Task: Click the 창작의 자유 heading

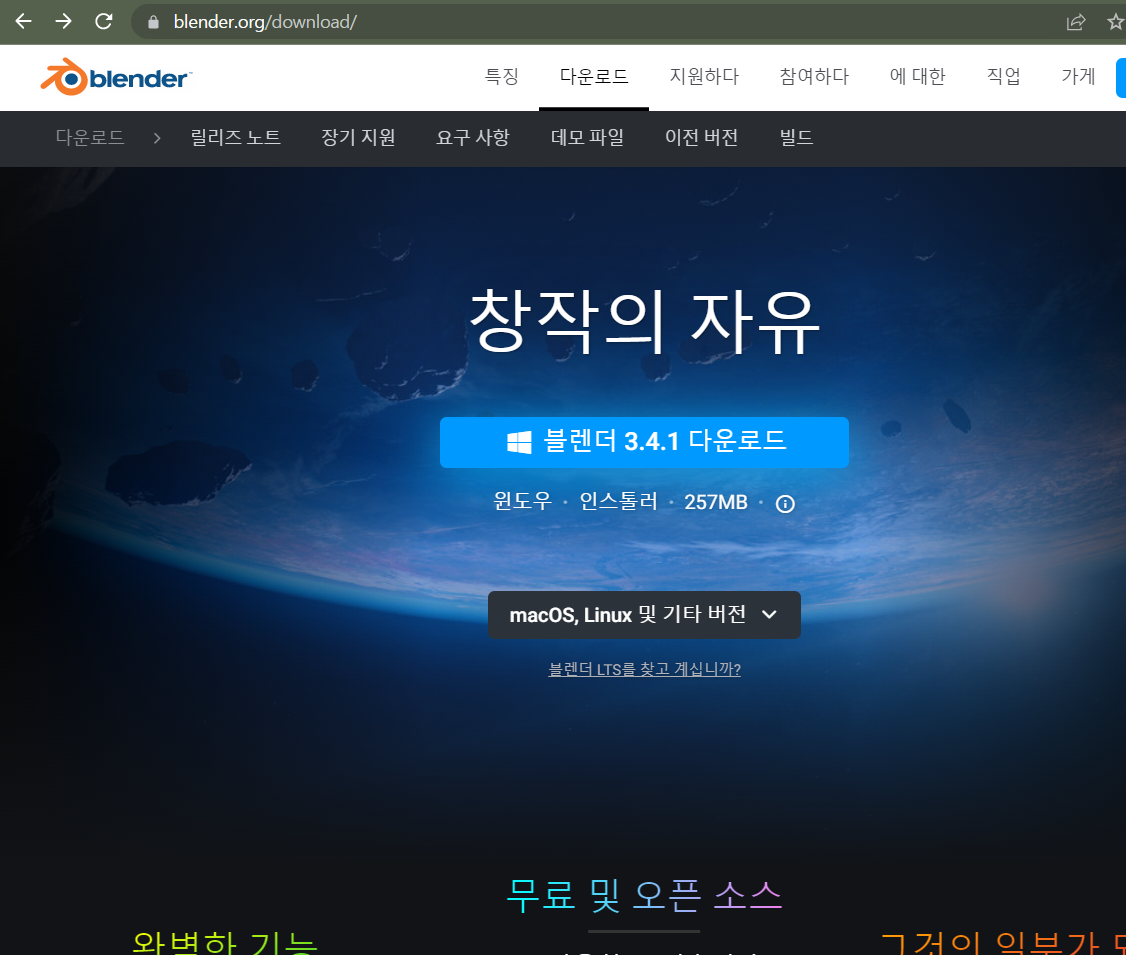Action: 644,322
